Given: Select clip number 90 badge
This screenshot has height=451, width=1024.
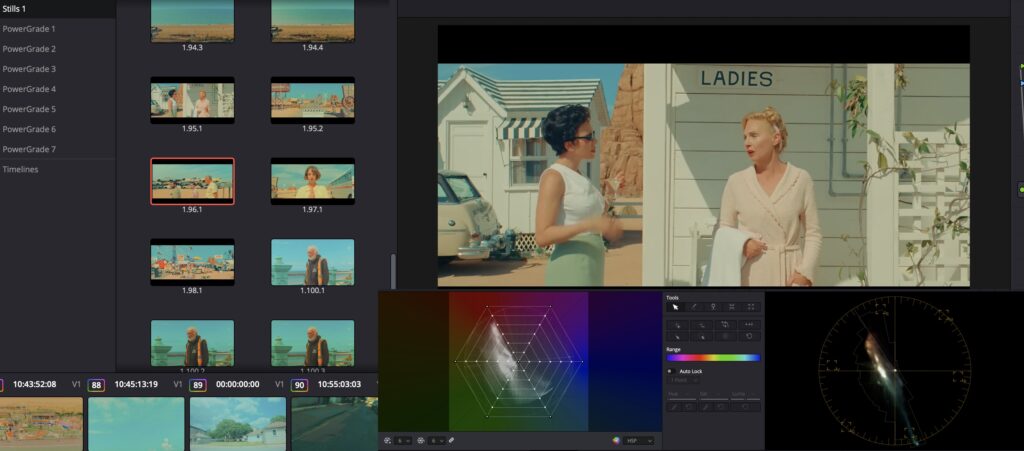Looking at the screenshot, I should (299, 385).
